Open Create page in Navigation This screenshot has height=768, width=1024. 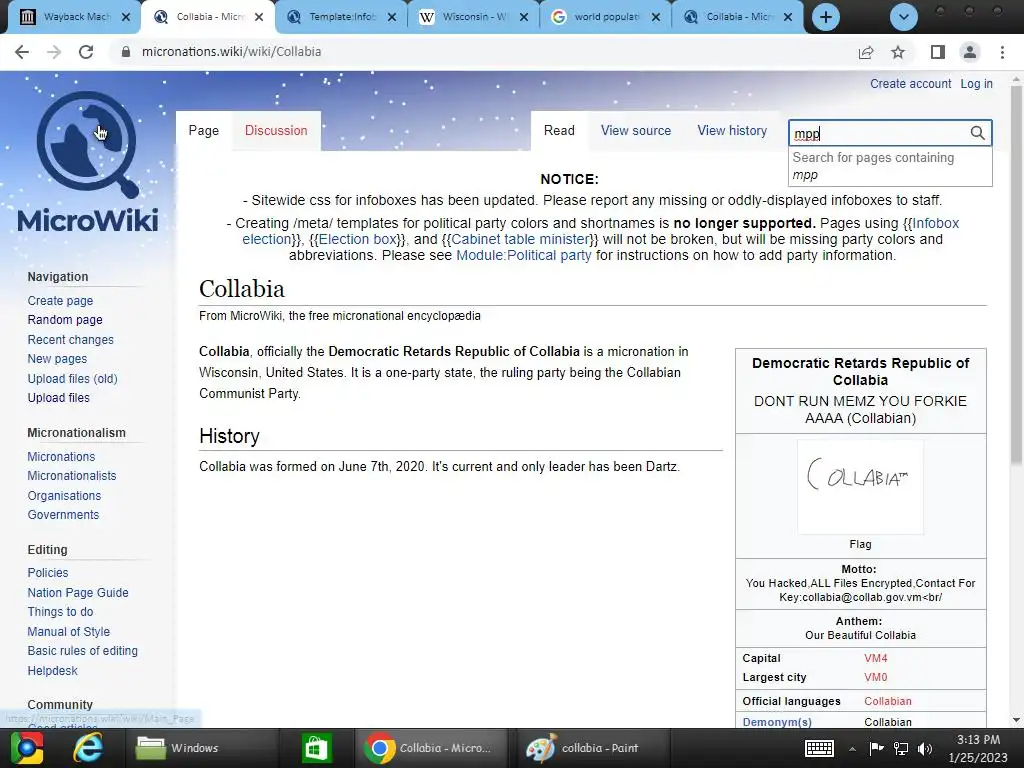click(x=60, y=300)
